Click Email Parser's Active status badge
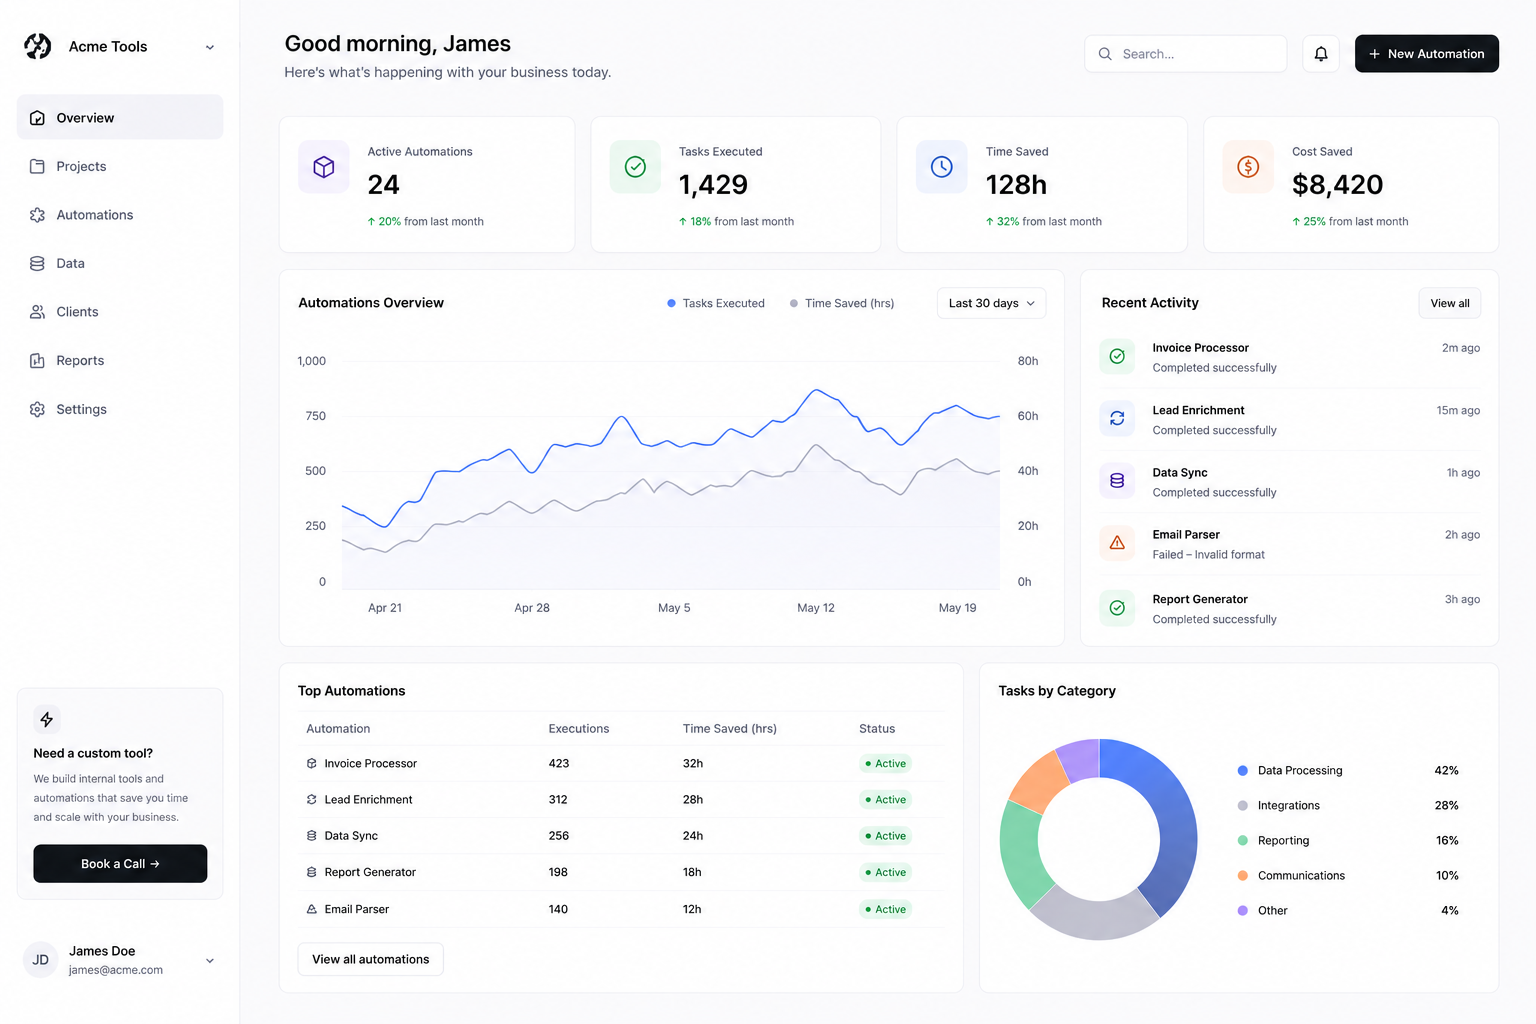Viewport: 1536px width, 1024px height. (886, 909)
